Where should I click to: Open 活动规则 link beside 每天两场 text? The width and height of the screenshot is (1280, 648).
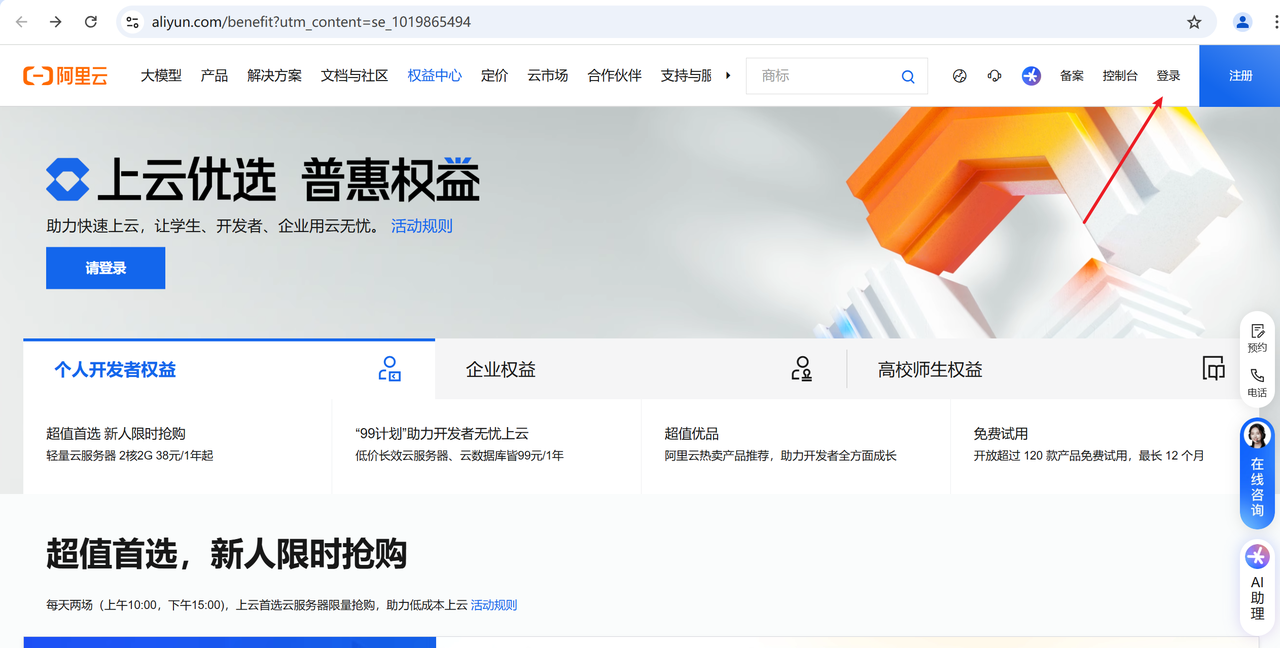(x=494, y=605)
